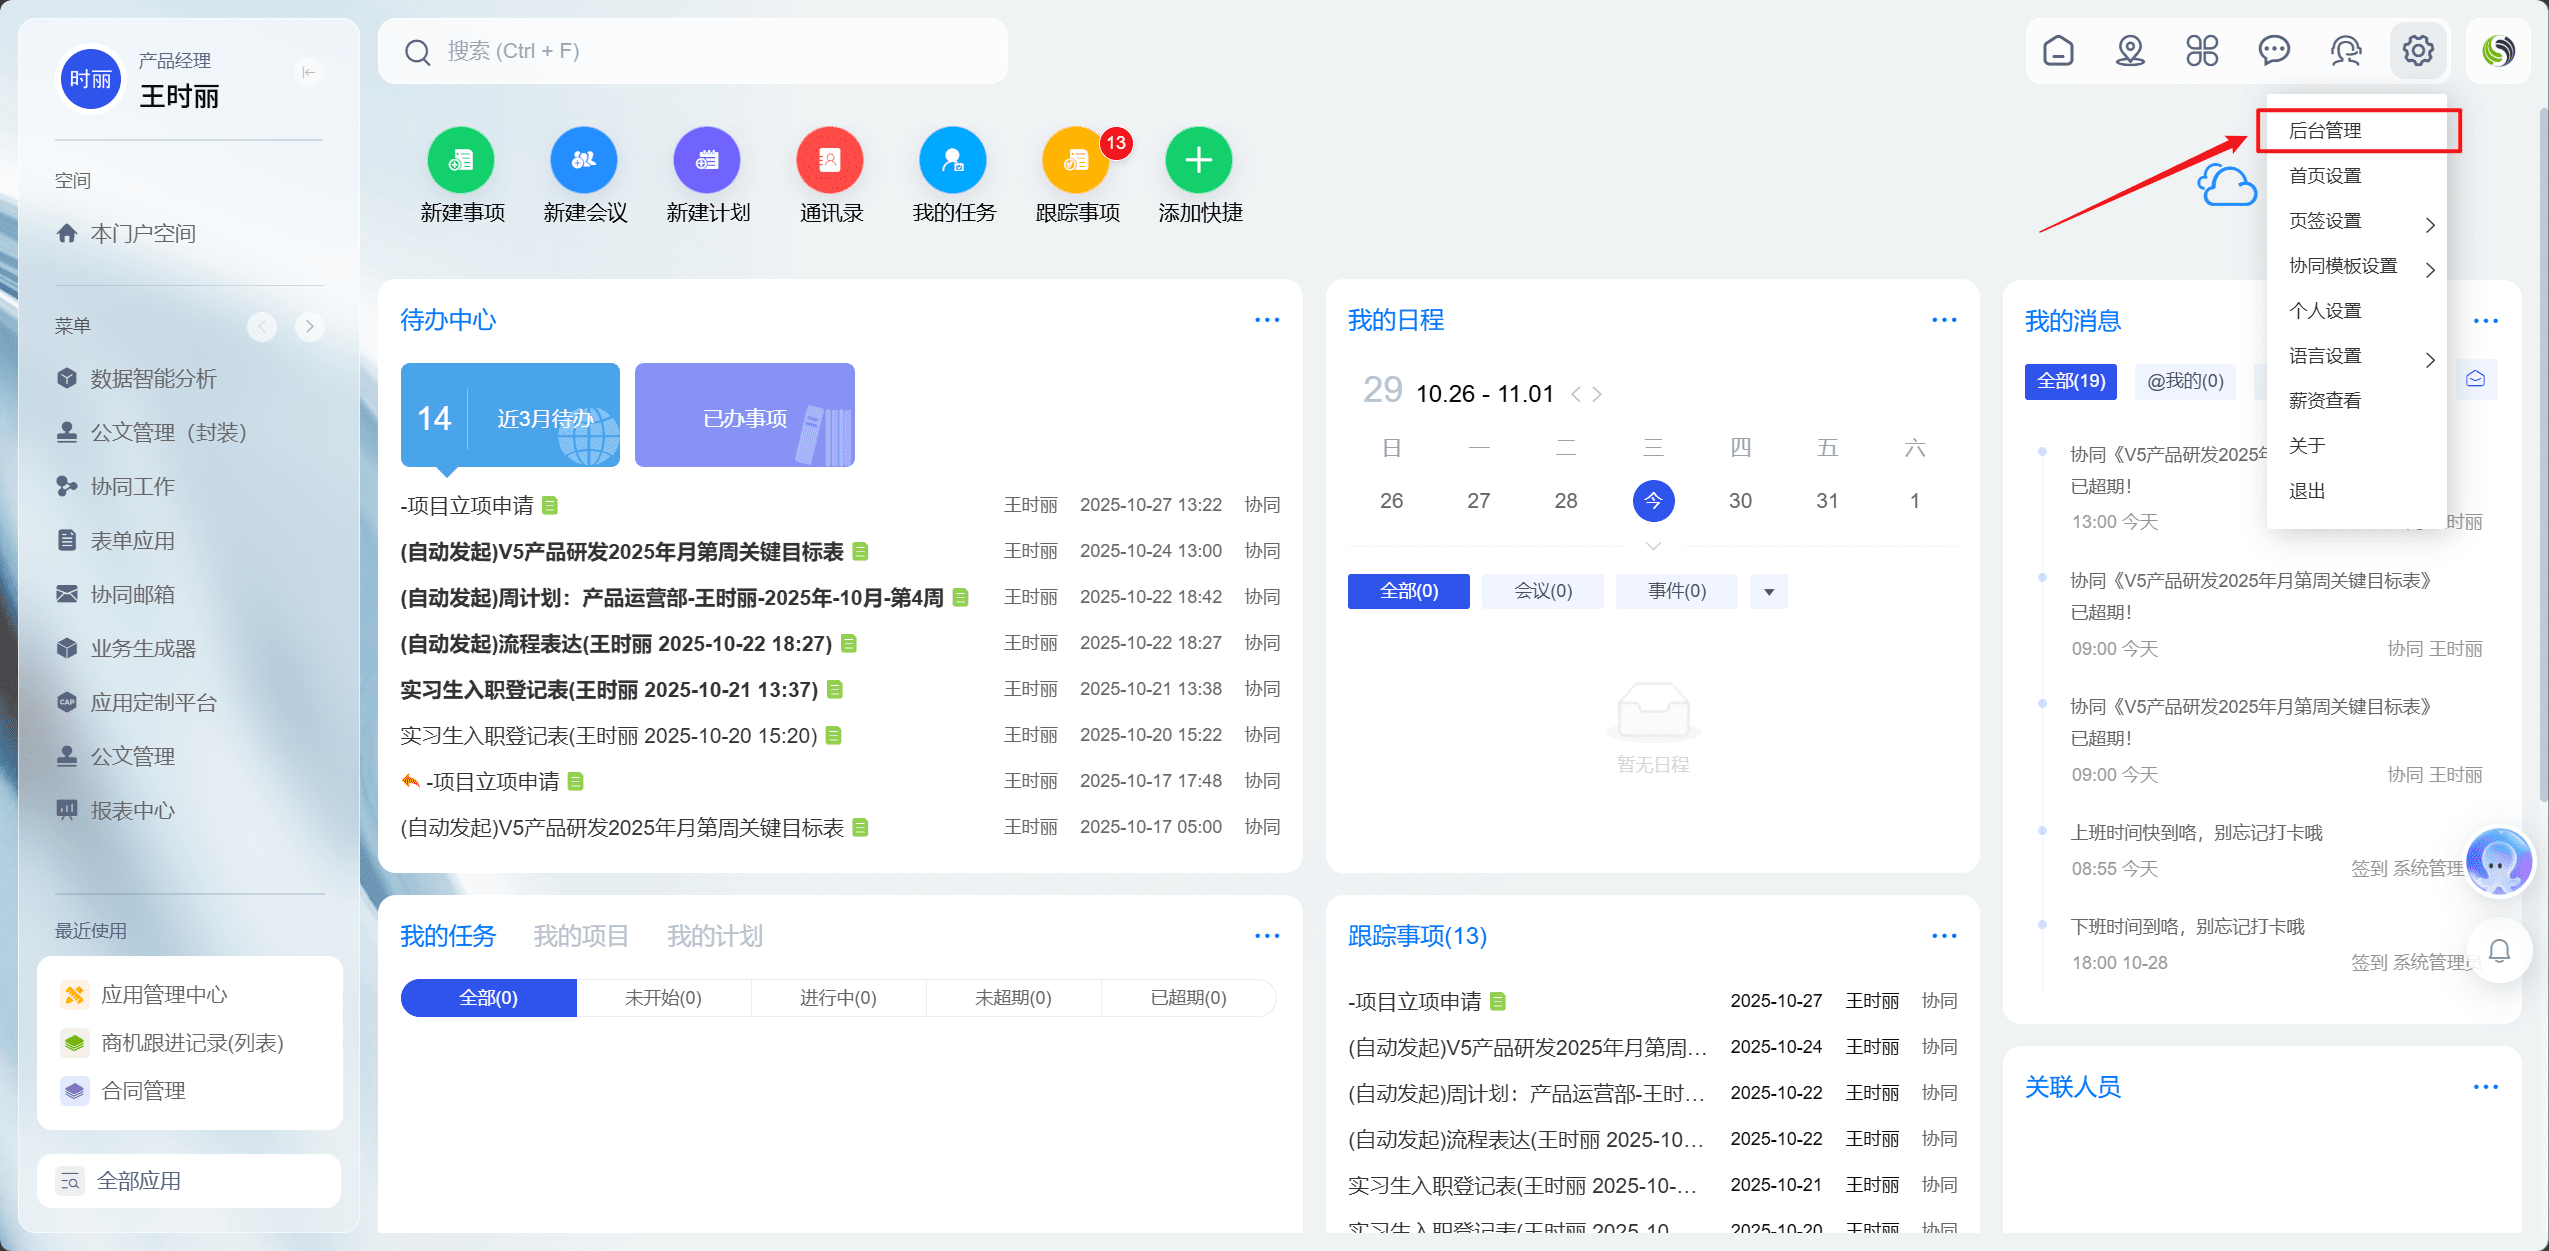Select 薪资查看 from settings menu
Viewport: 2549px width, 1251px height.
2357,400
